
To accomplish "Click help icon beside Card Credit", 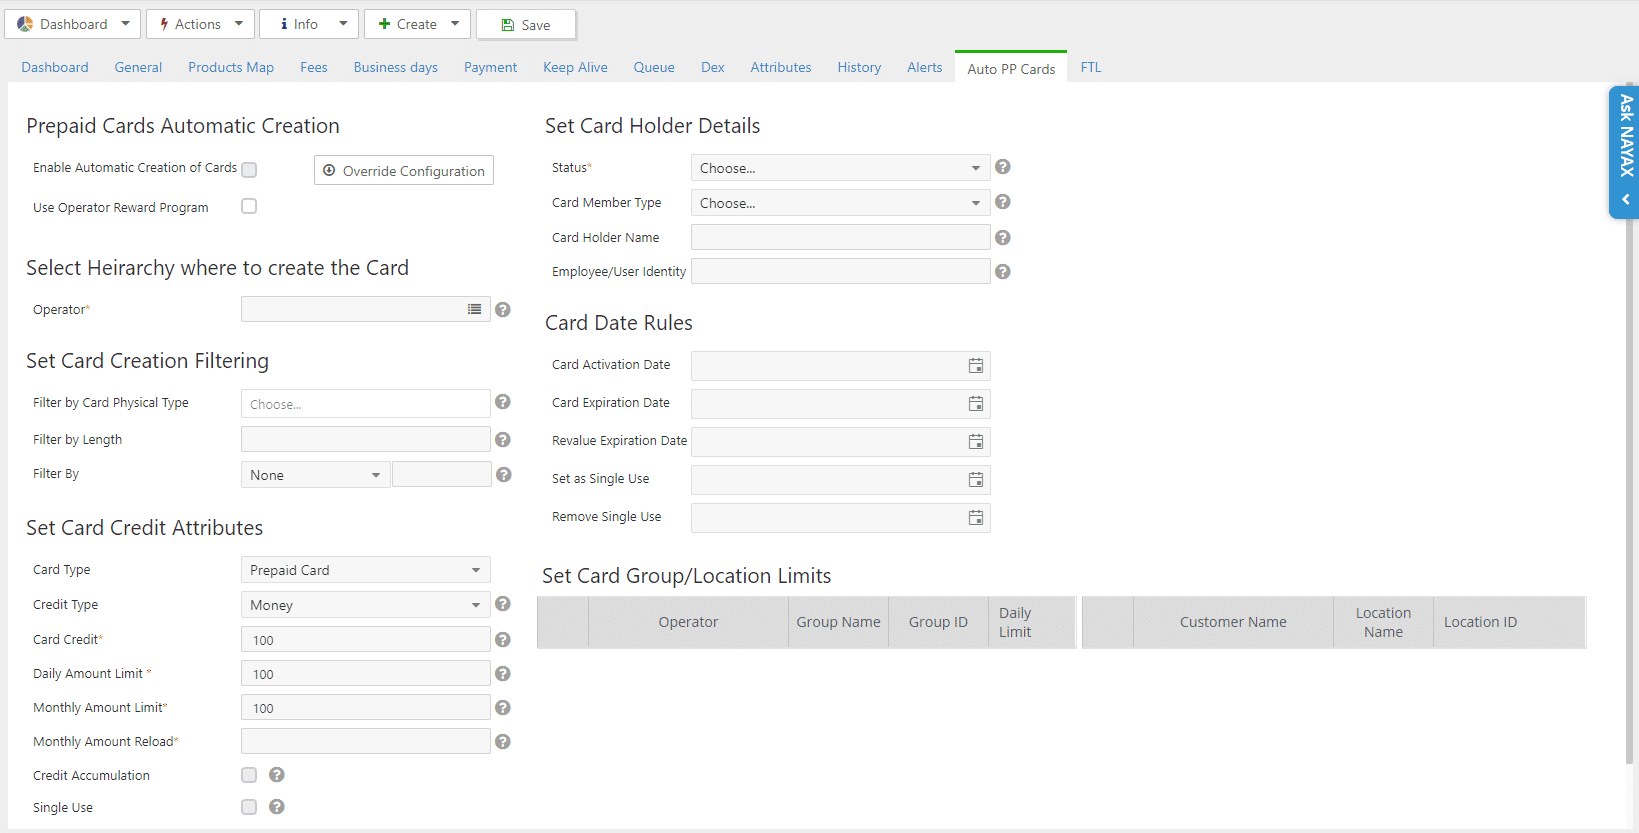I will click(x=503, y=640).
